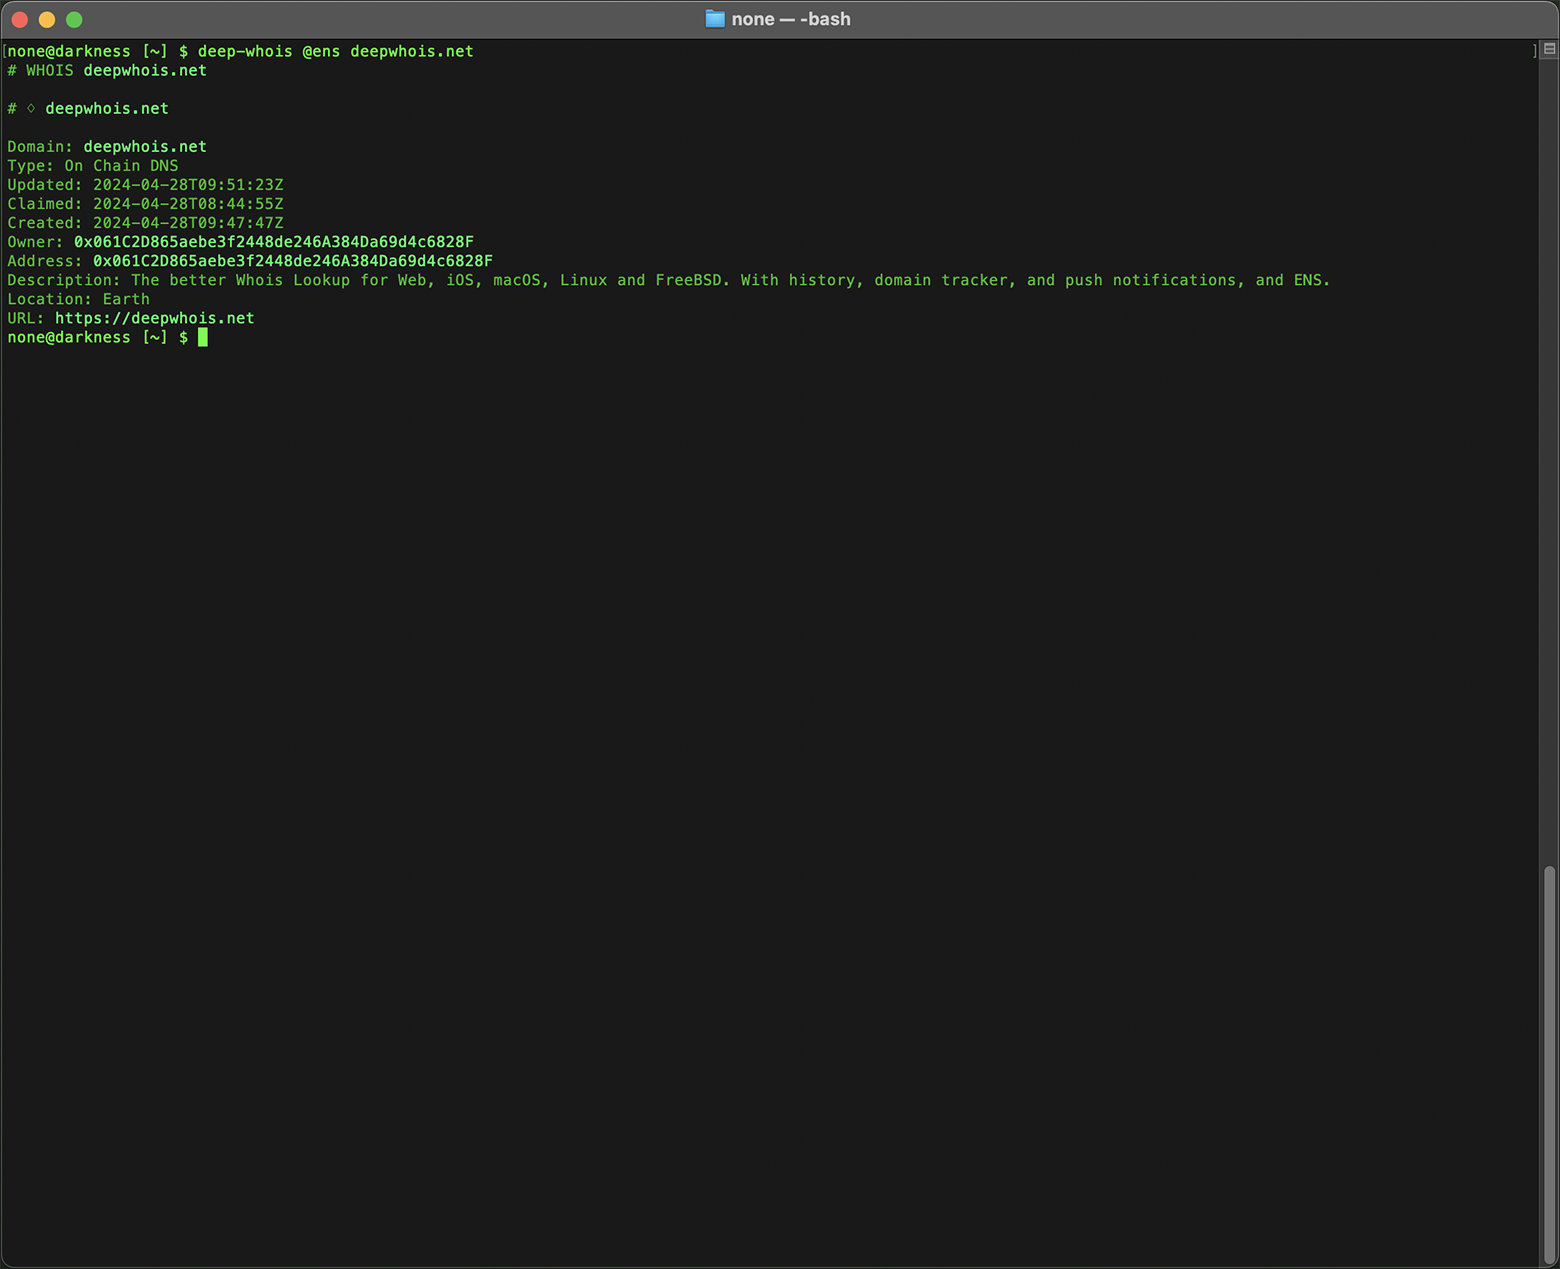
Task: Click the Type: On Chain DNS line
Action: 92,165
